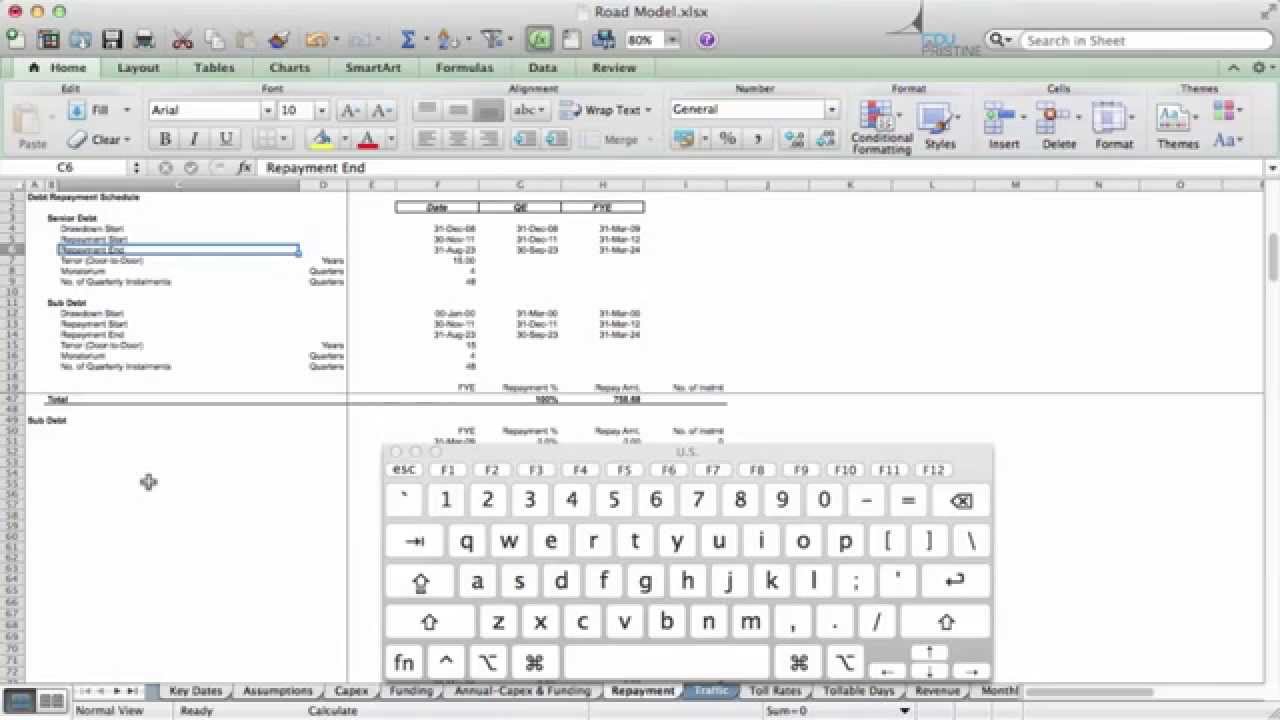Toggle the Formula Builder fx toolbar icon
Image resolution: width=1280 pixels, height=720 pixels.
click(x=540, y=40)
